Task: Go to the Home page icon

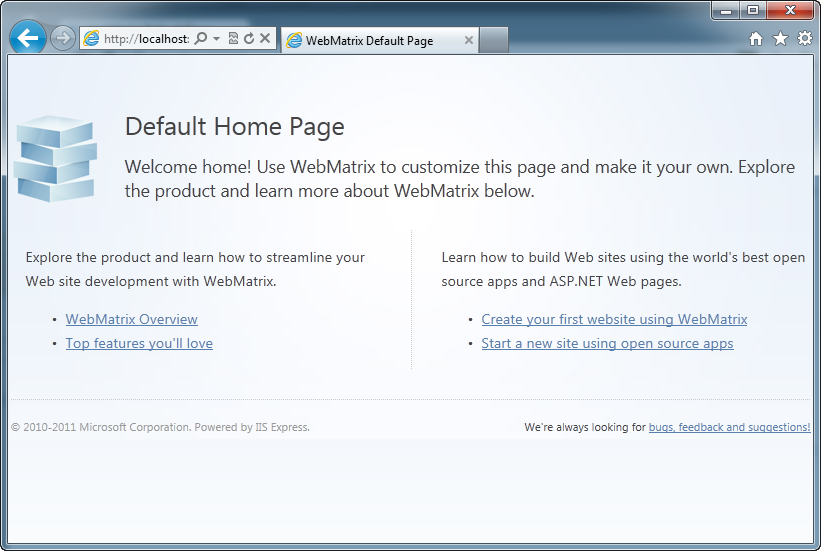Action: 756,38
